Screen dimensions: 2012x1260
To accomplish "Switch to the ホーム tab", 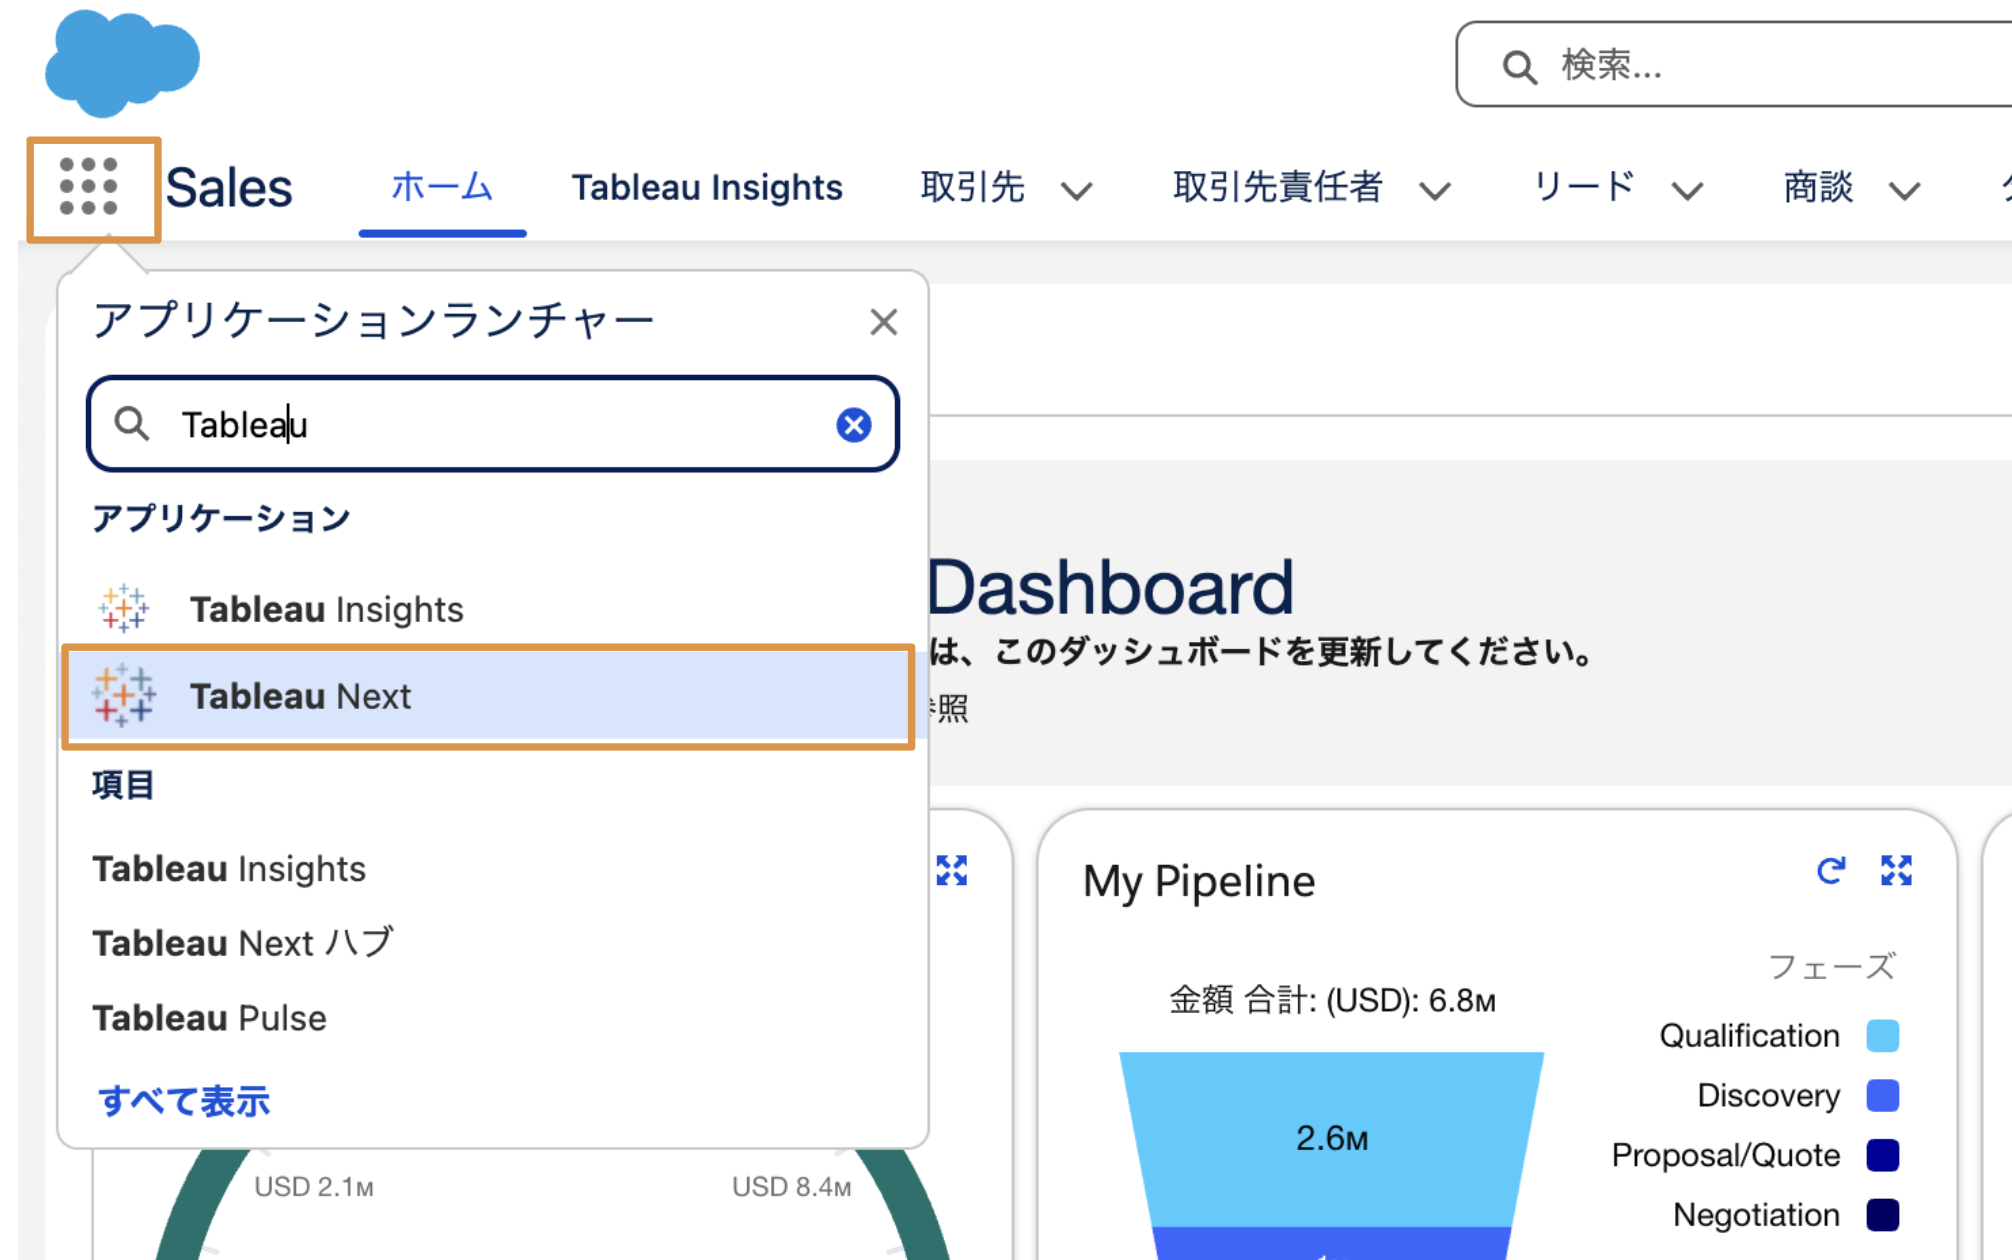I will coord(441,187).
